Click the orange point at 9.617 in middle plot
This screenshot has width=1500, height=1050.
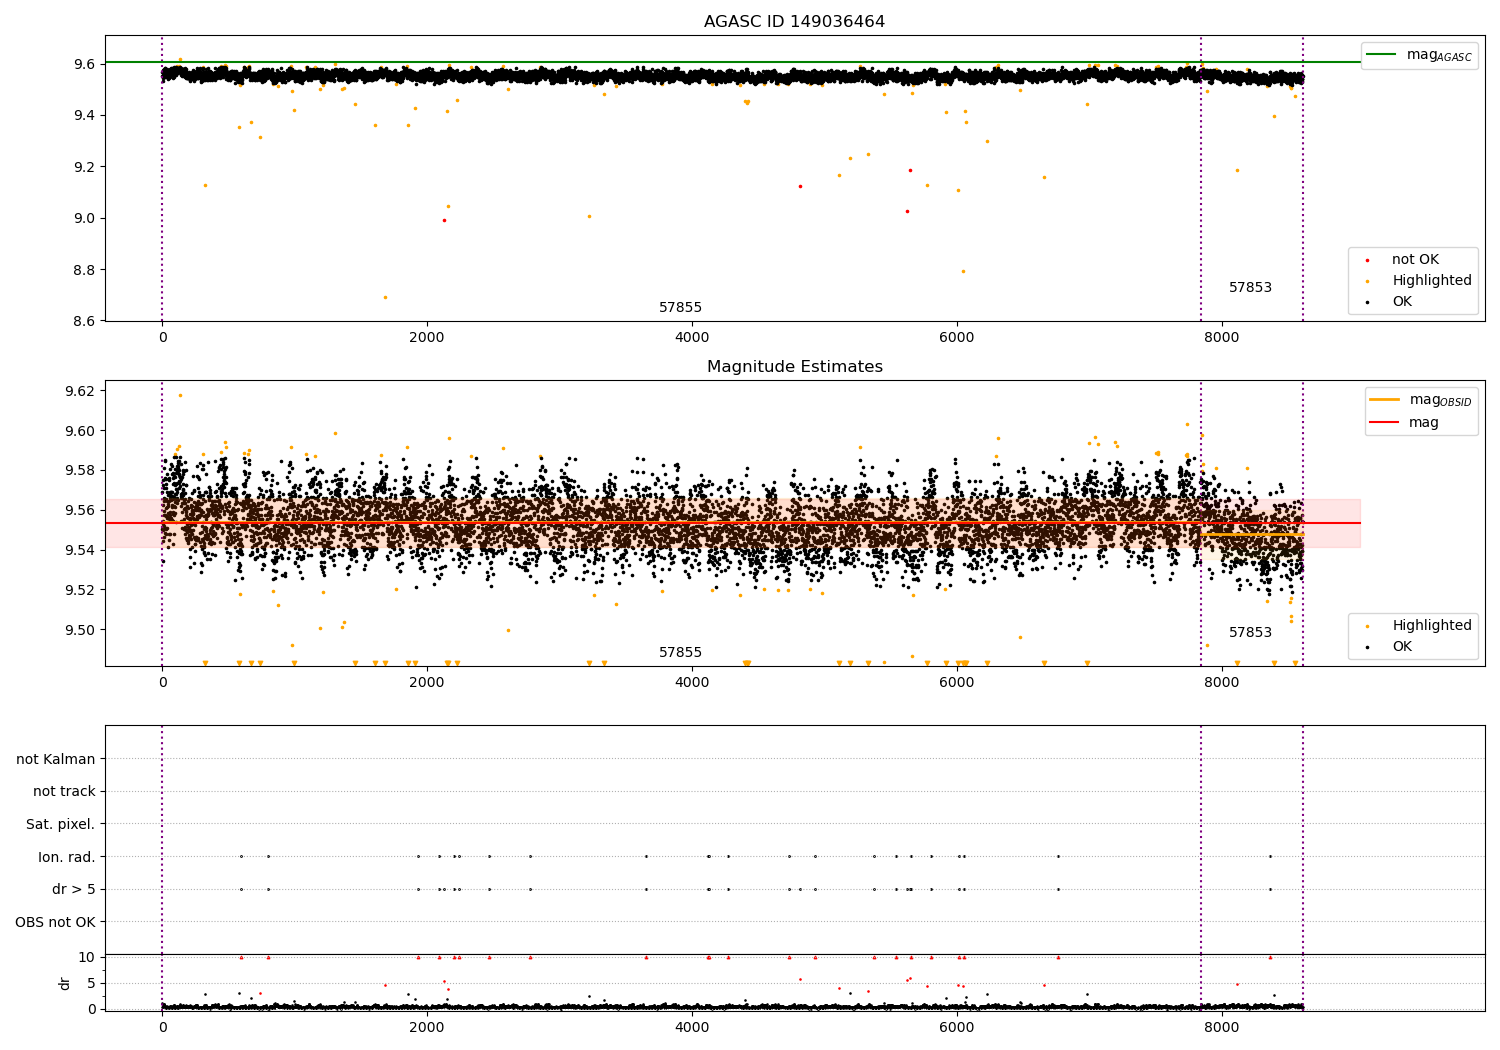[180, 395]
